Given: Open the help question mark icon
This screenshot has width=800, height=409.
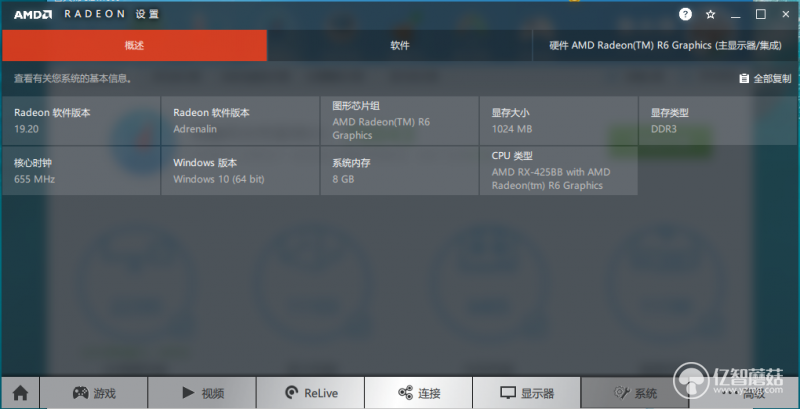Looking at the screenshot, I should (x=685, y=14).
